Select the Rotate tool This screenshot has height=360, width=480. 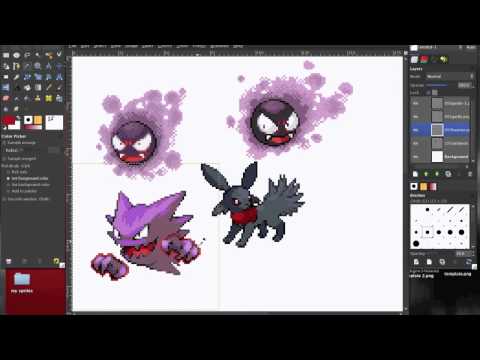pyautogui.click(x=27, y=77)
